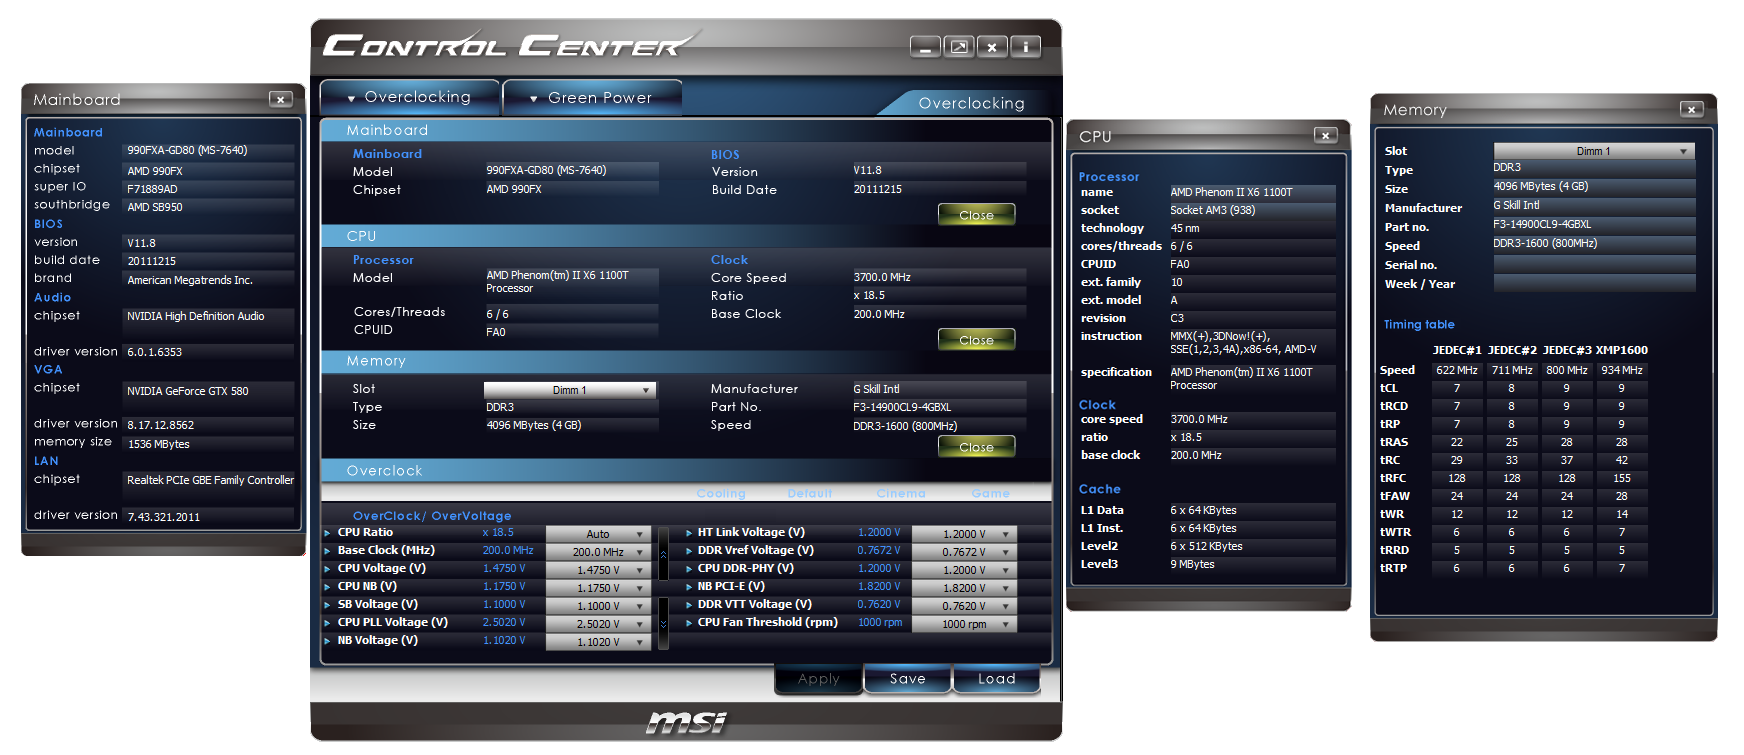Screen dimensions: 1744x755
Task: Open the CPU DDR-PHY 1.2000 V dropdown
Action: tap(965, 570)
